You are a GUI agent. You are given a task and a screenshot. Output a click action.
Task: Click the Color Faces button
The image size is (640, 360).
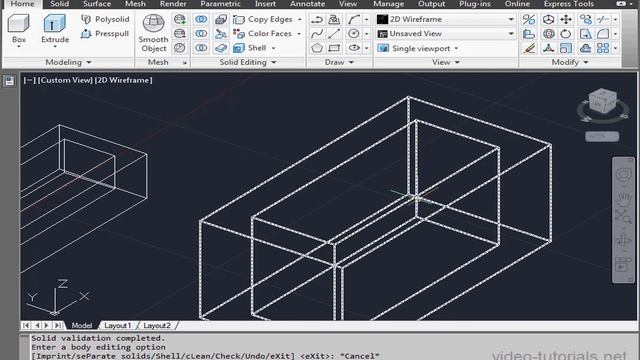[x=262, y=33]
